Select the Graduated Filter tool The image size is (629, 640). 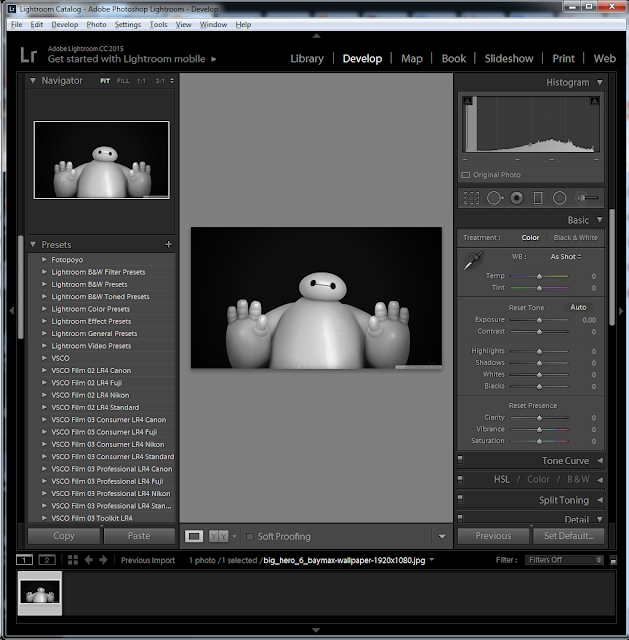click(x=538, y=198)
